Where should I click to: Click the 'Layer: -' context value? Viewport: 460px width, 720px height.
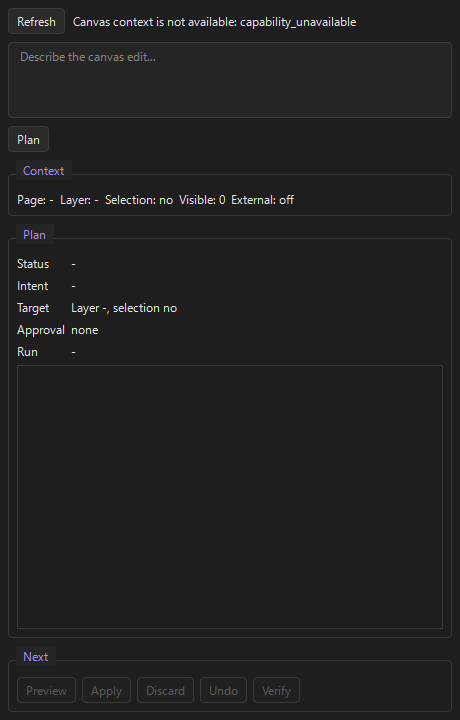79,200
